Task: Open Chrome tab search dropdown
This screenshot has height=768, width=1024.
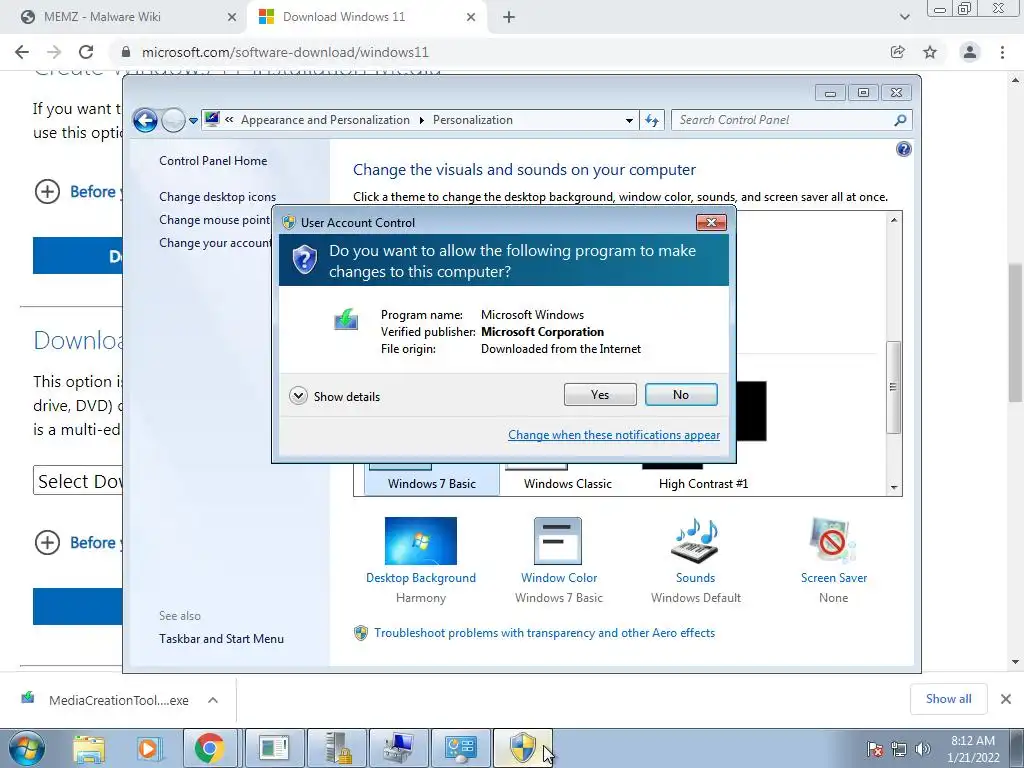Action: (904, 17)
